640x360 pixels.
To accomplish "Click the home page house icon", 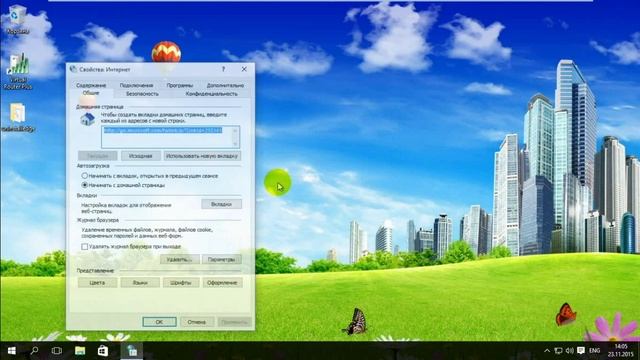I will click(x=87, y=119).
